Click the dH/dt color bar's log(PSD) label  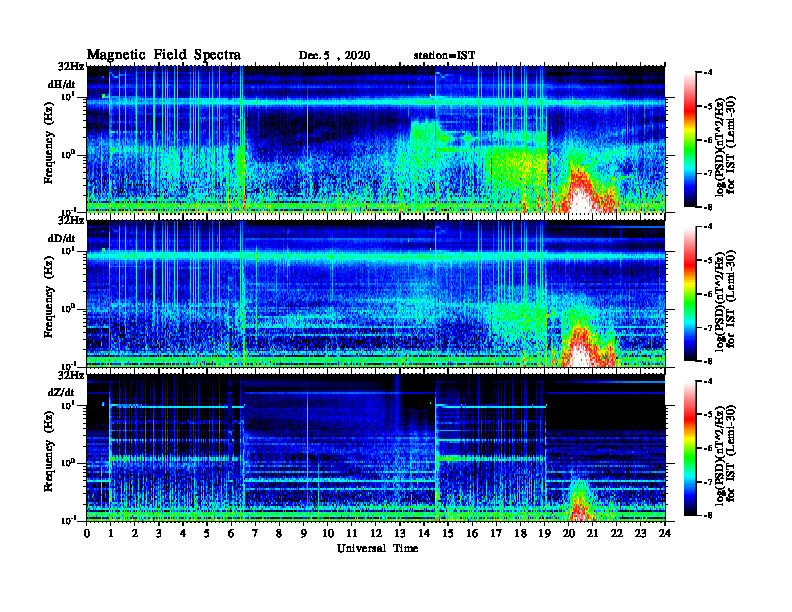pyautogui.click(x=725, y=146)
